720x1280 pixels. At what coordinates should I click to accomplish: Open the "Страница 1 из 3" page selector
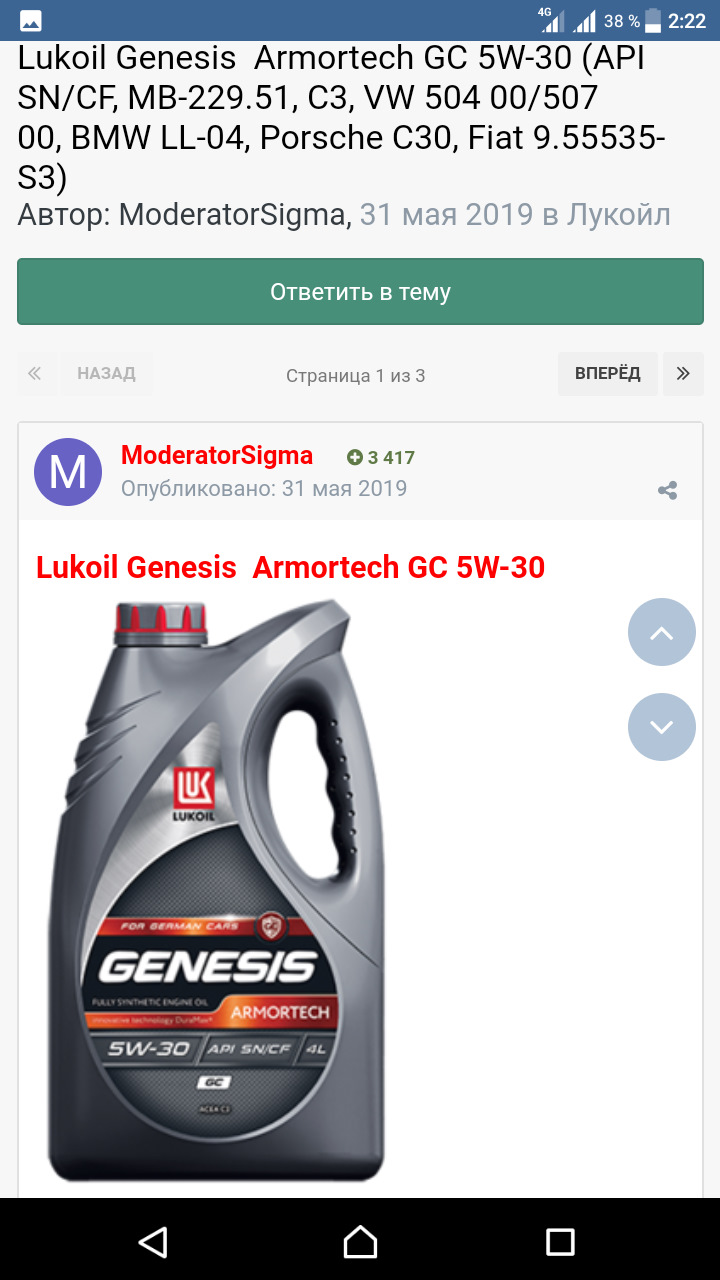coord(355,376)
